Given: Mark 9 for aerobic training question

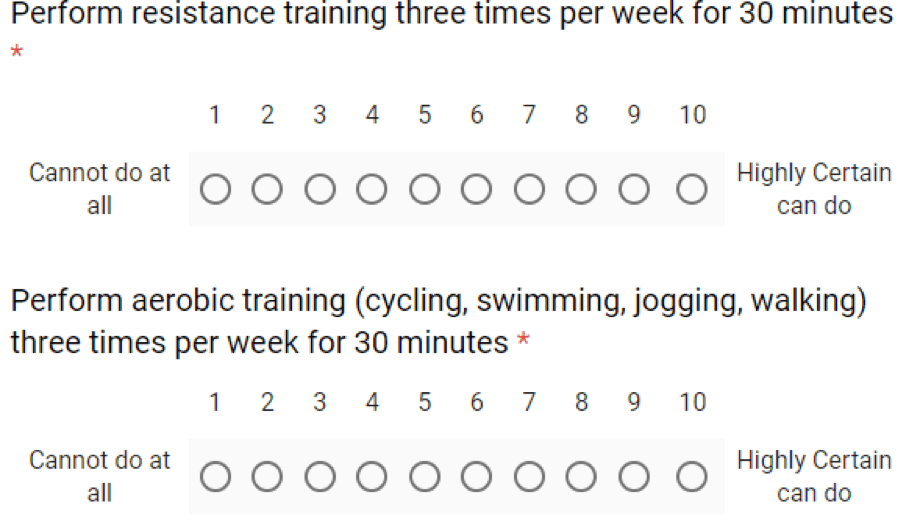Looking at the screenshot, I should click(634, 476).
